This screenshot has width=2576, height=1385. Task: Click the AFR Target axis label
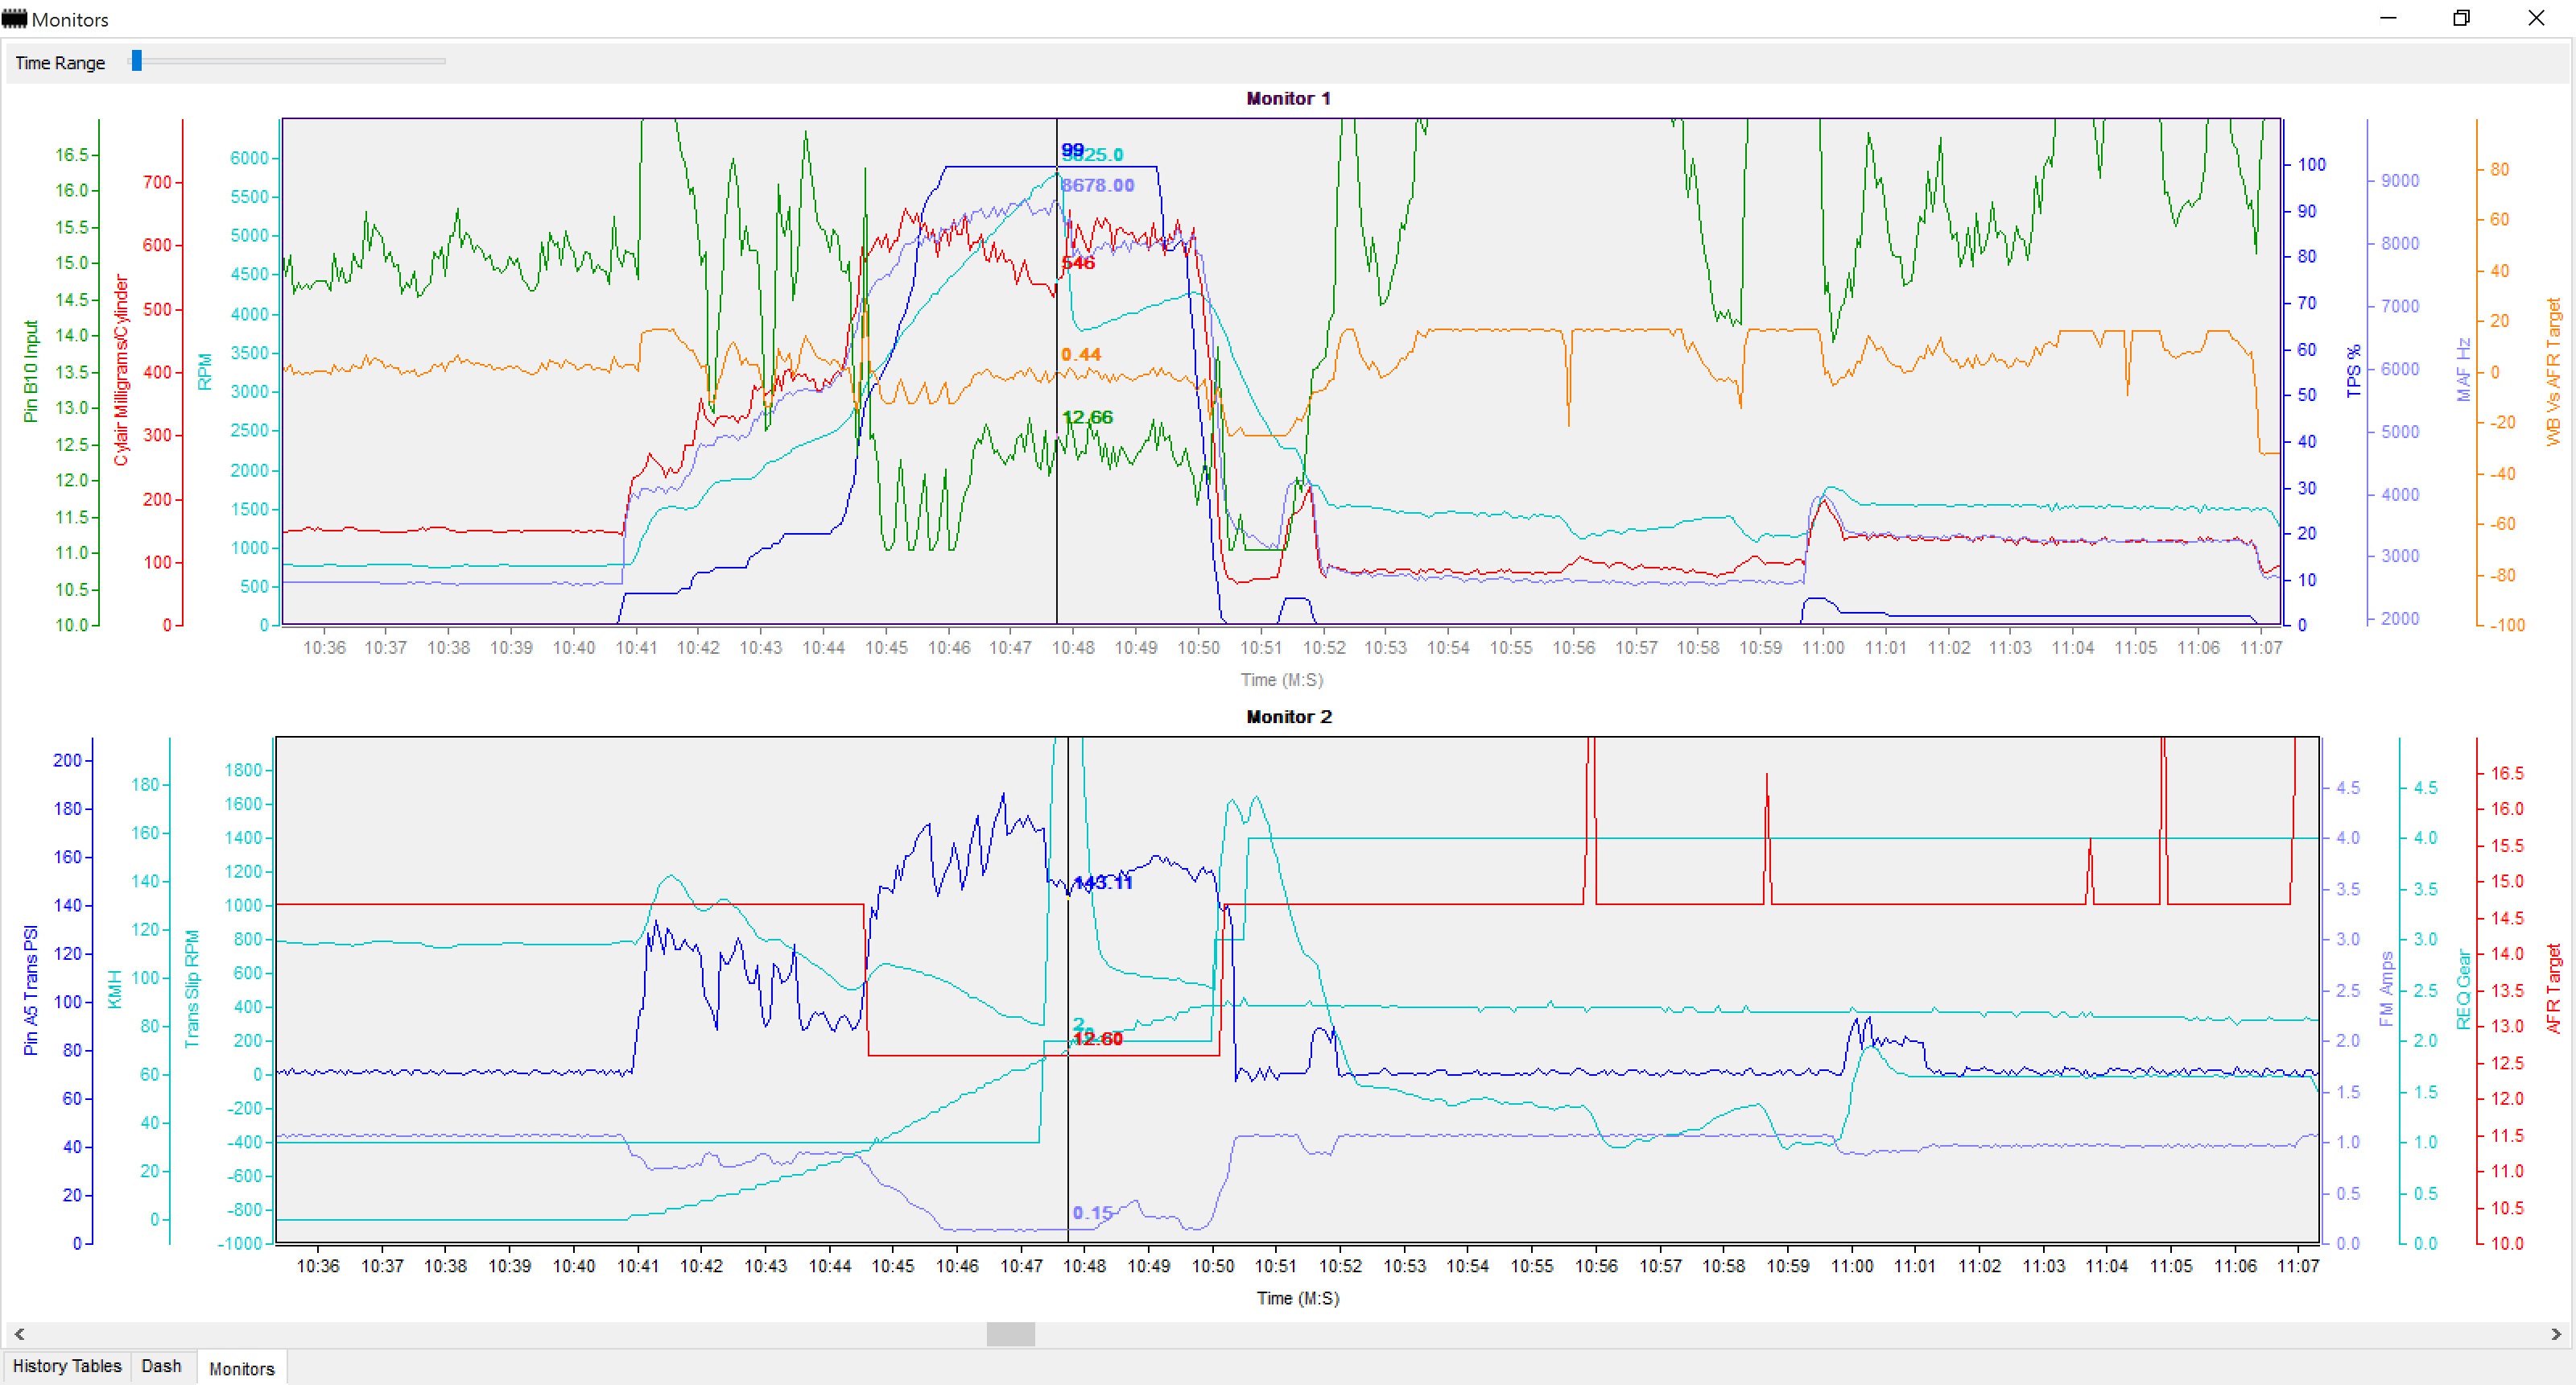coord(2553,989)
